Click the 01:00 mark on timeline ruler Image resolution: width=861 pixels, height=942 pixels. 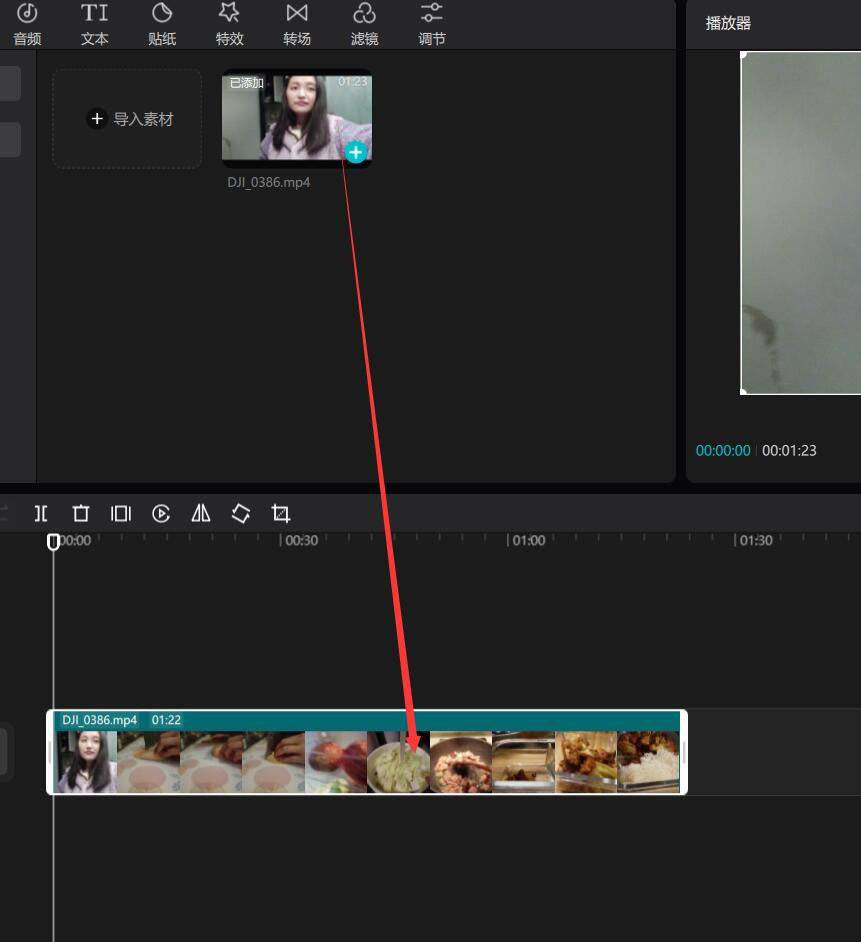(x=529, y=540)
